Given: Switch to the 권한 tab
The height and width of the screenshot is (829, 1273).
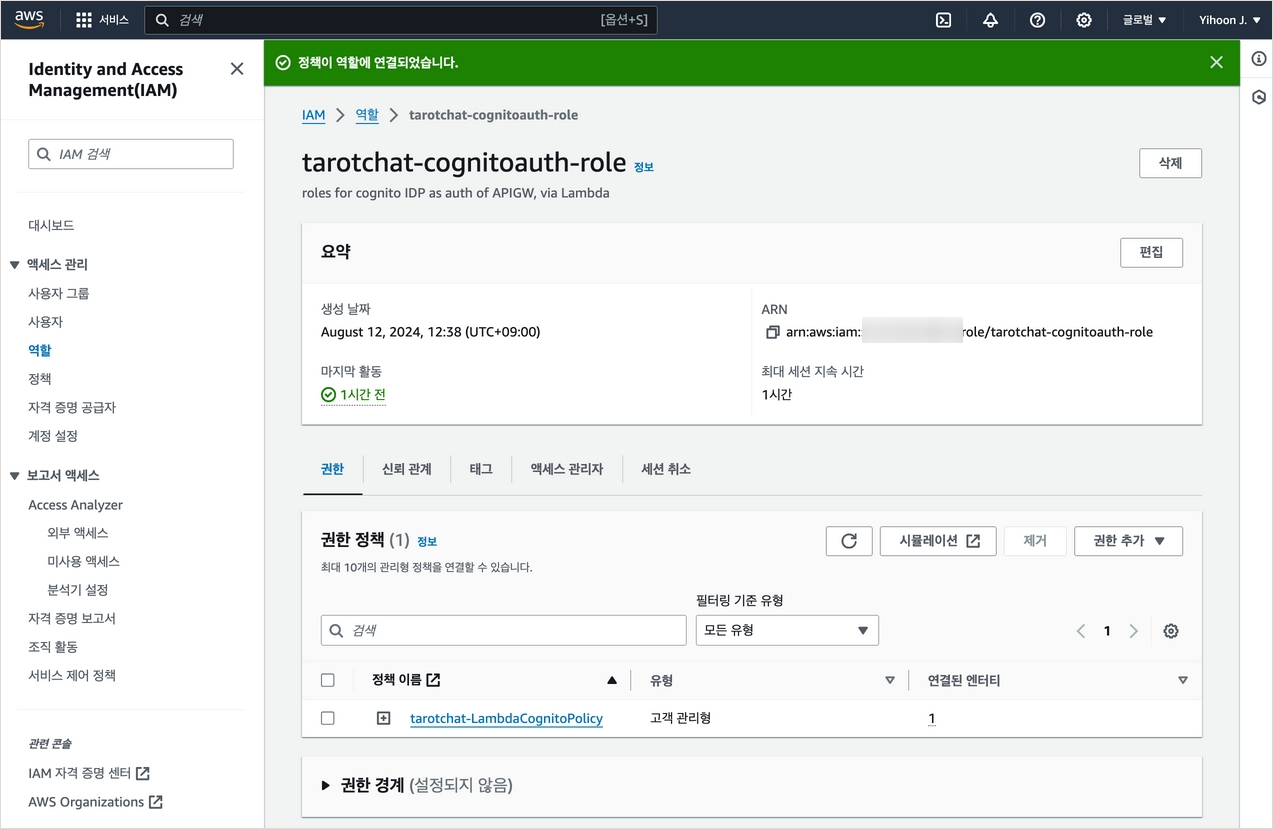Looking at the screenshot, I should point(332,469).
